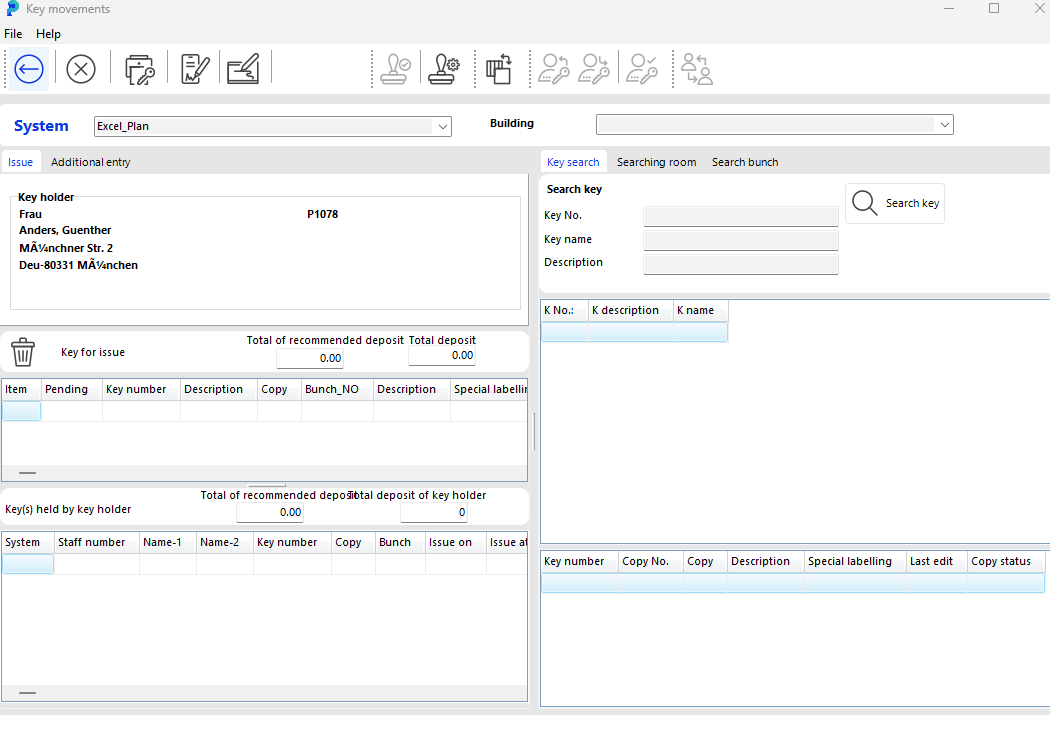Click the document with pen signing icon
The height and width of the screenshot is (732, 1050).
coord(195,69)
